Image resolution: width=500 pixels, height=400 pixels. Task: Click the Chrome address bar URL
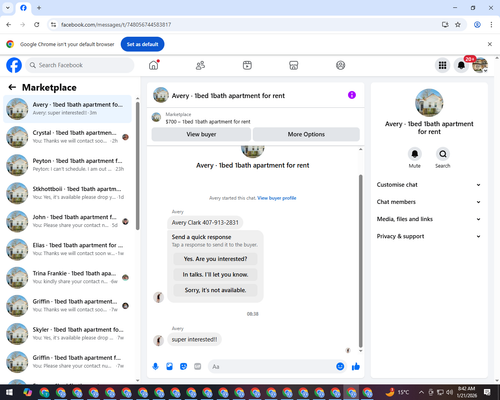pos(116,25)
